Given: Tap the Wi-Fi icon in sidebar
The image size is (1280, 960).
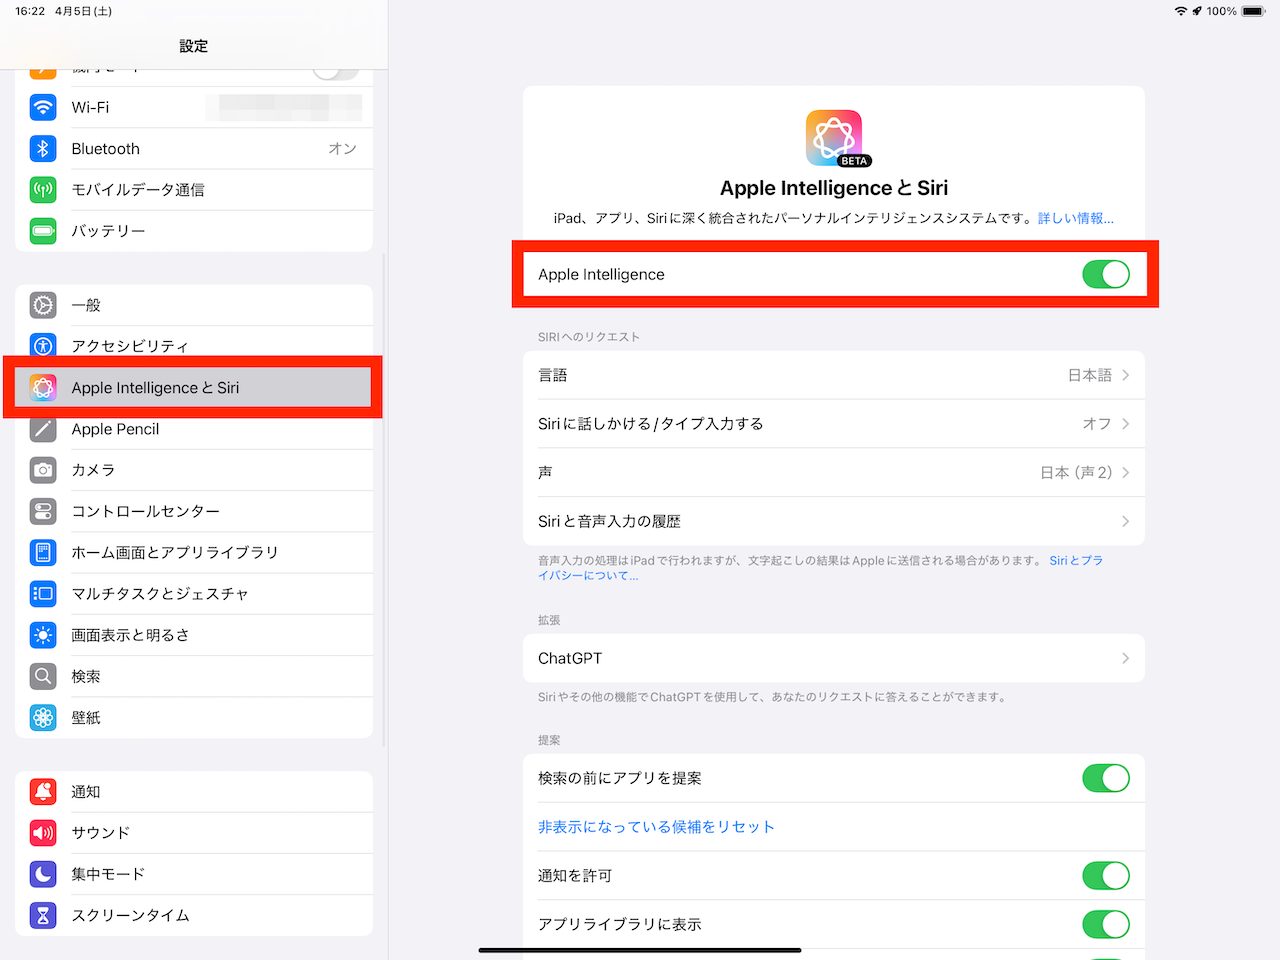Looking at the screenshot, I should point(43,107).
